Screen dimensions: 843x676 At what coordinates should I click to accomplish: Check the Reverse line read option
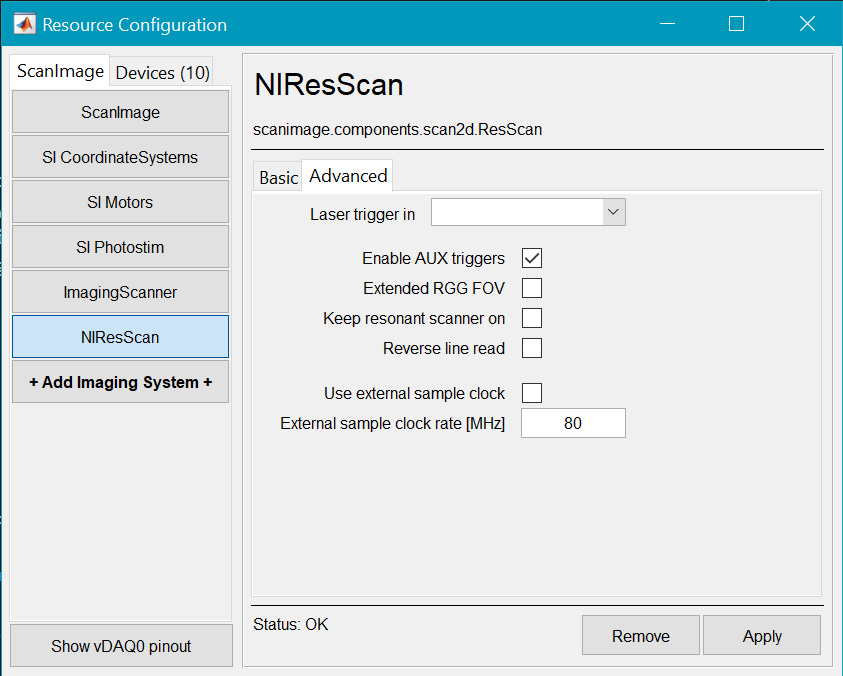[532, 348]
